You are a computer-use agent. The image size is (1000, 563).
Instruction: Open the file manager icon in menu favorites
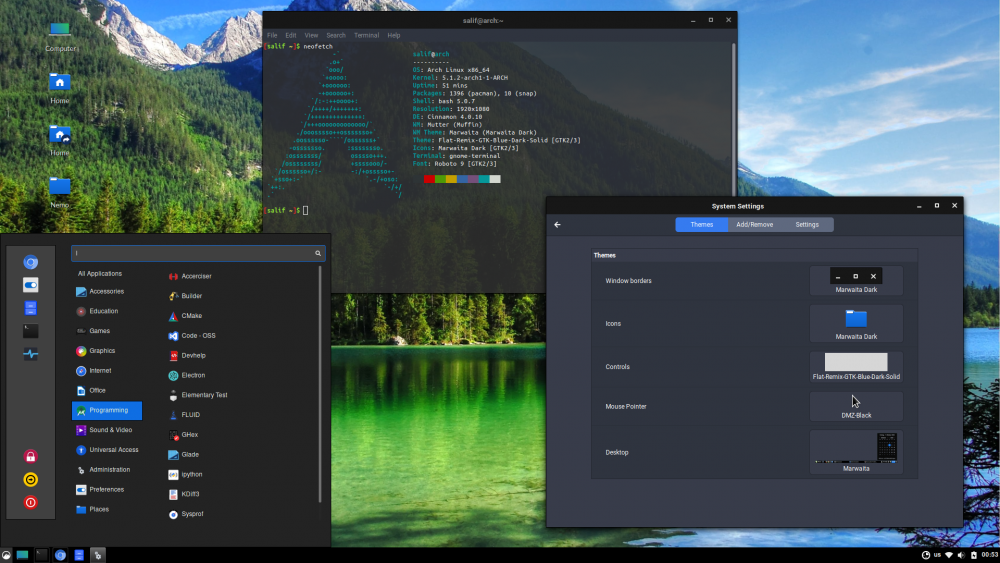coord(30,308)
